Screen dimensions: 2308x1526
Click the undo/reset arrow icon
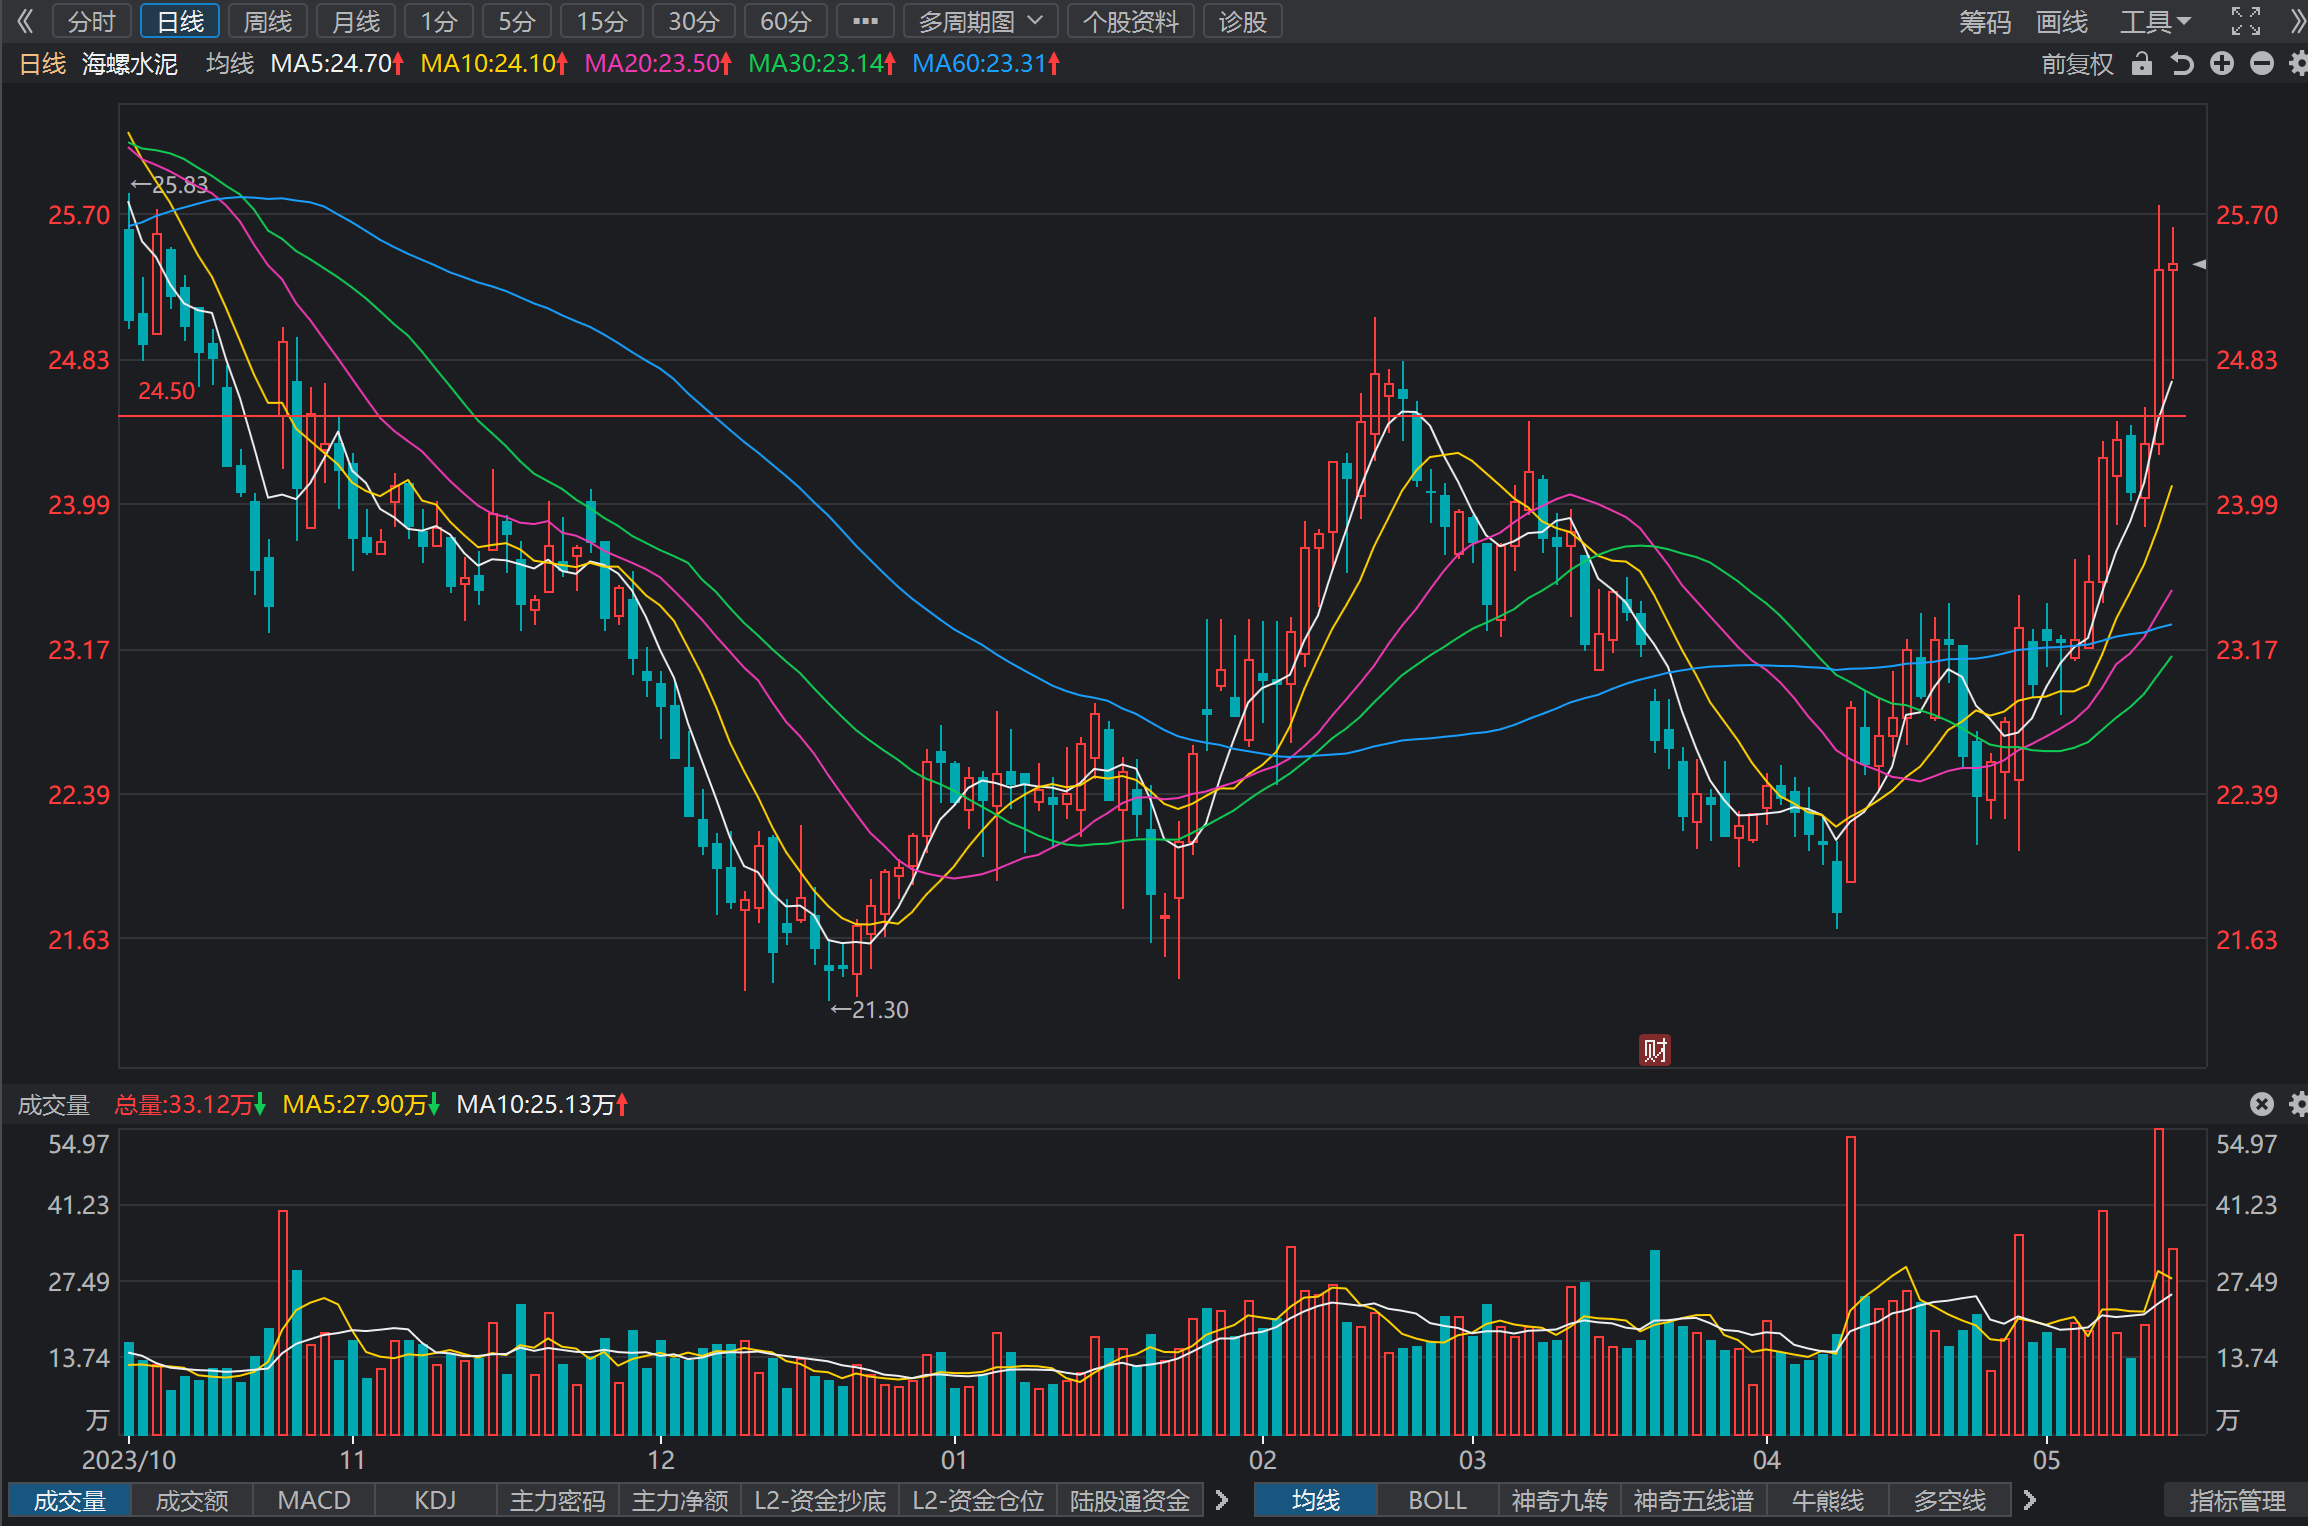pyautogui.click(x=2181, y=64)
